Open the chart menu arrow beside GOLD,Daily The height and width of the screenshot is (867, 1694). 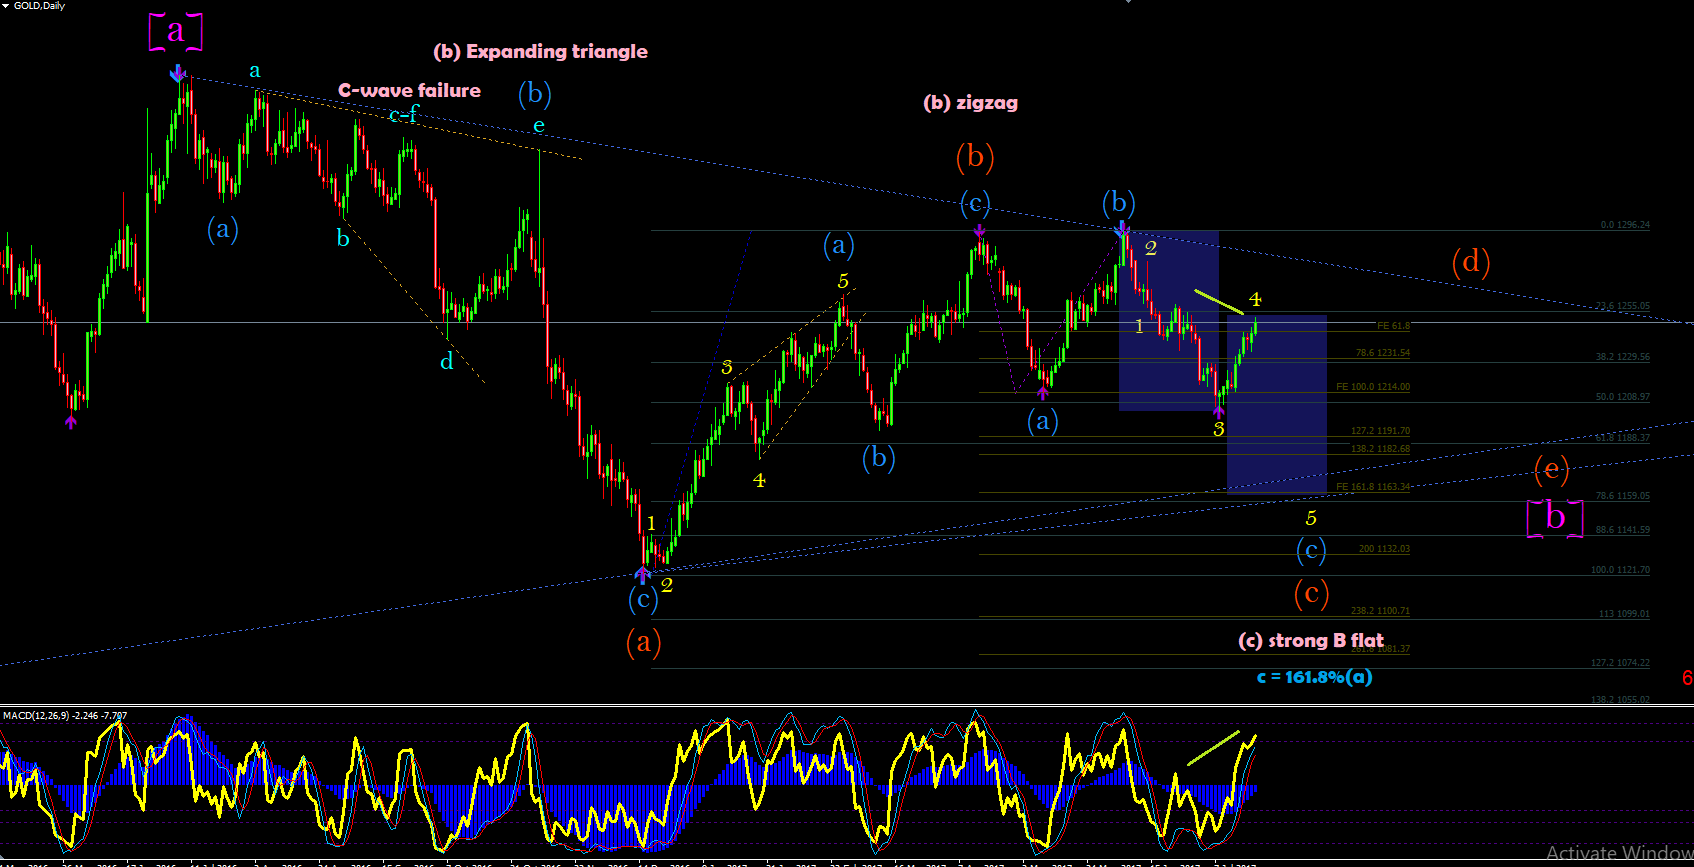point(5,6)
